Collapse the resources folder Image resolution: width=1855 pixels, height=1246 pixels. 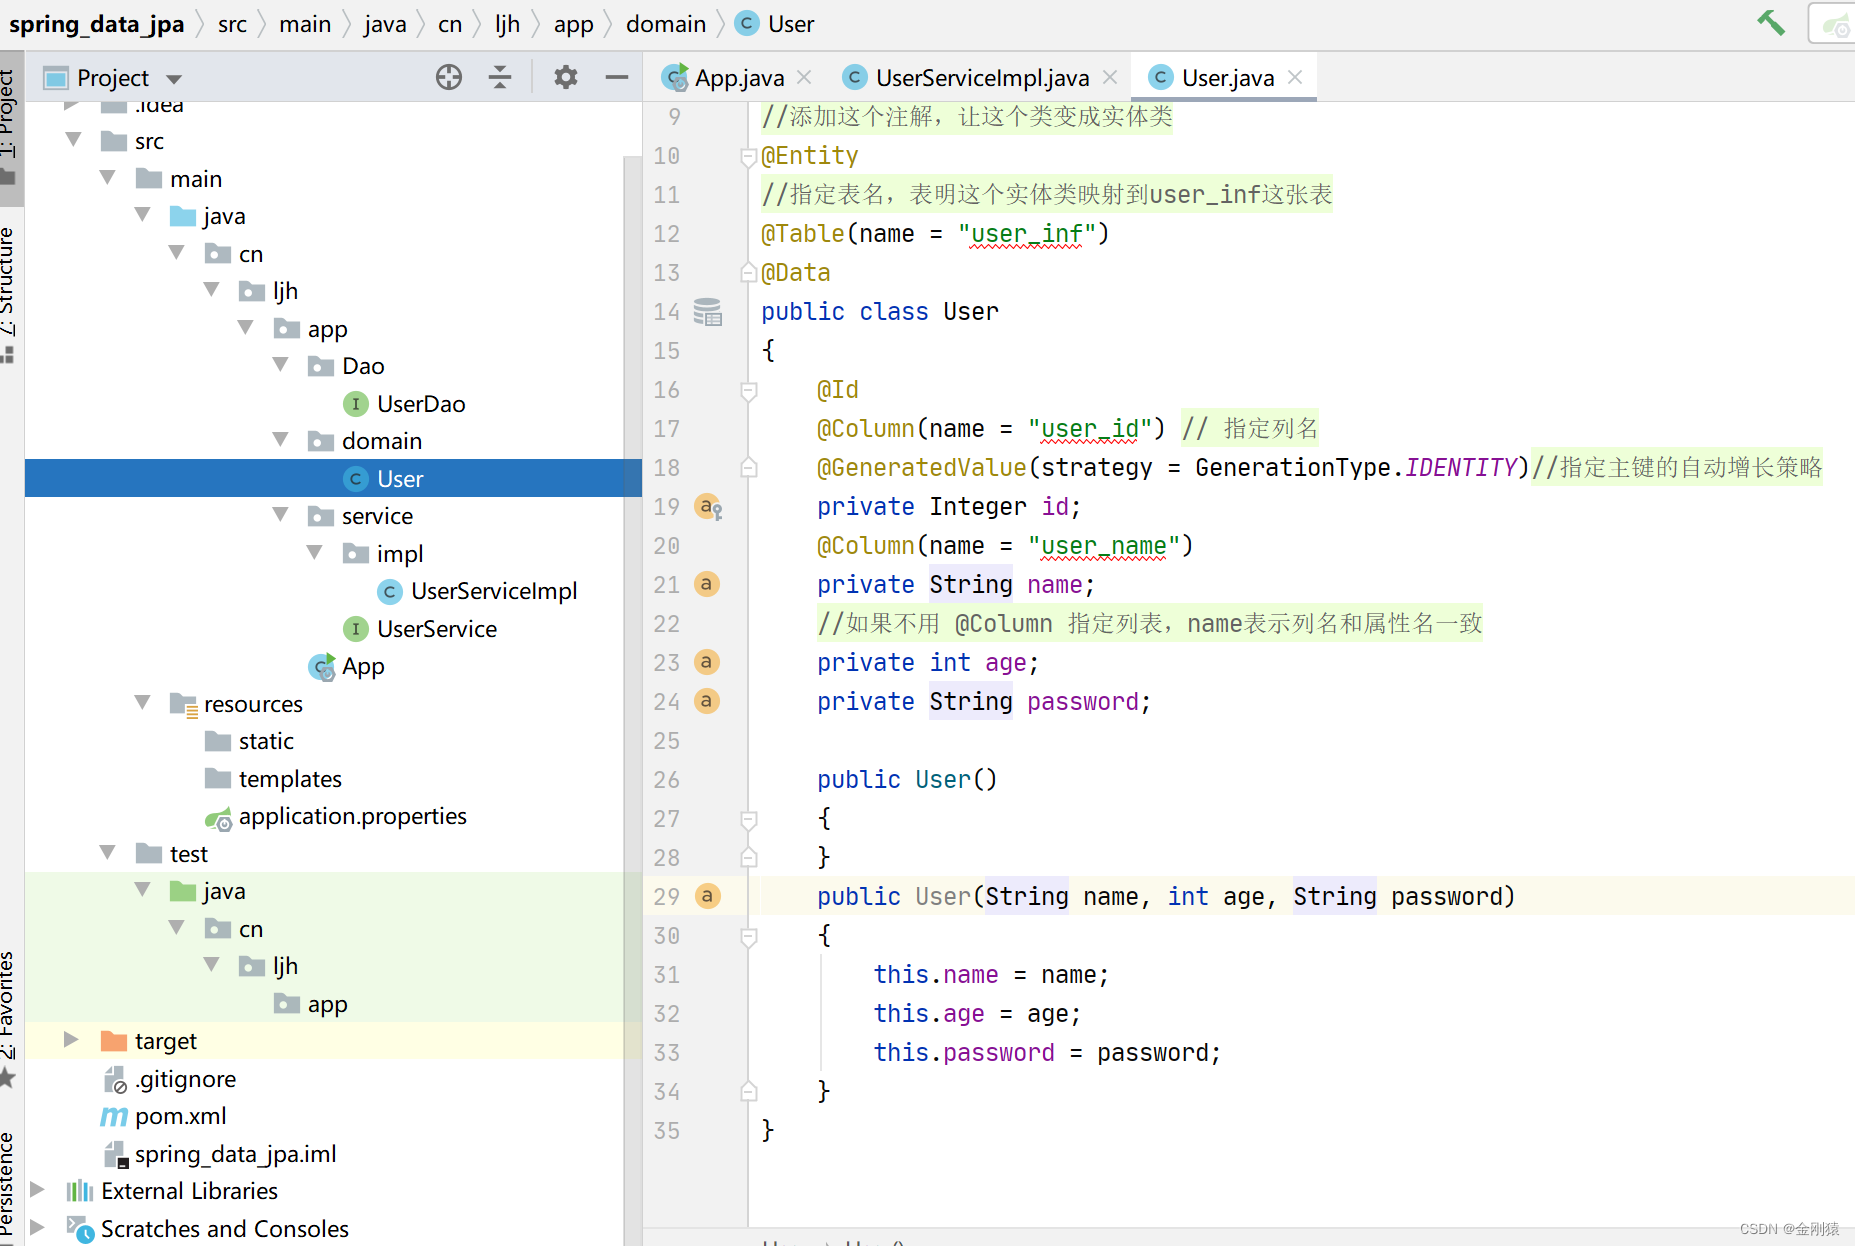pos(143,703)
